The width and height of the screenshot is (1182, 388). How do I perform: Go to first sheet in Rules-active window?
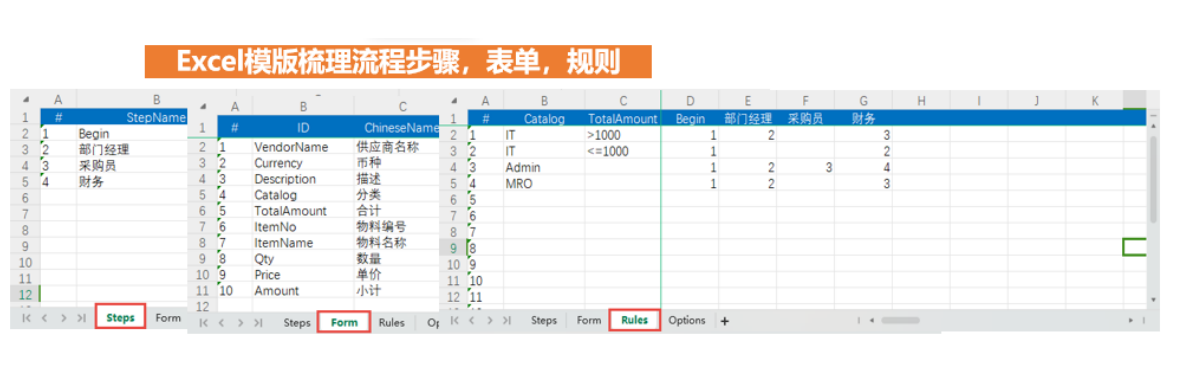tap(454, 321)
